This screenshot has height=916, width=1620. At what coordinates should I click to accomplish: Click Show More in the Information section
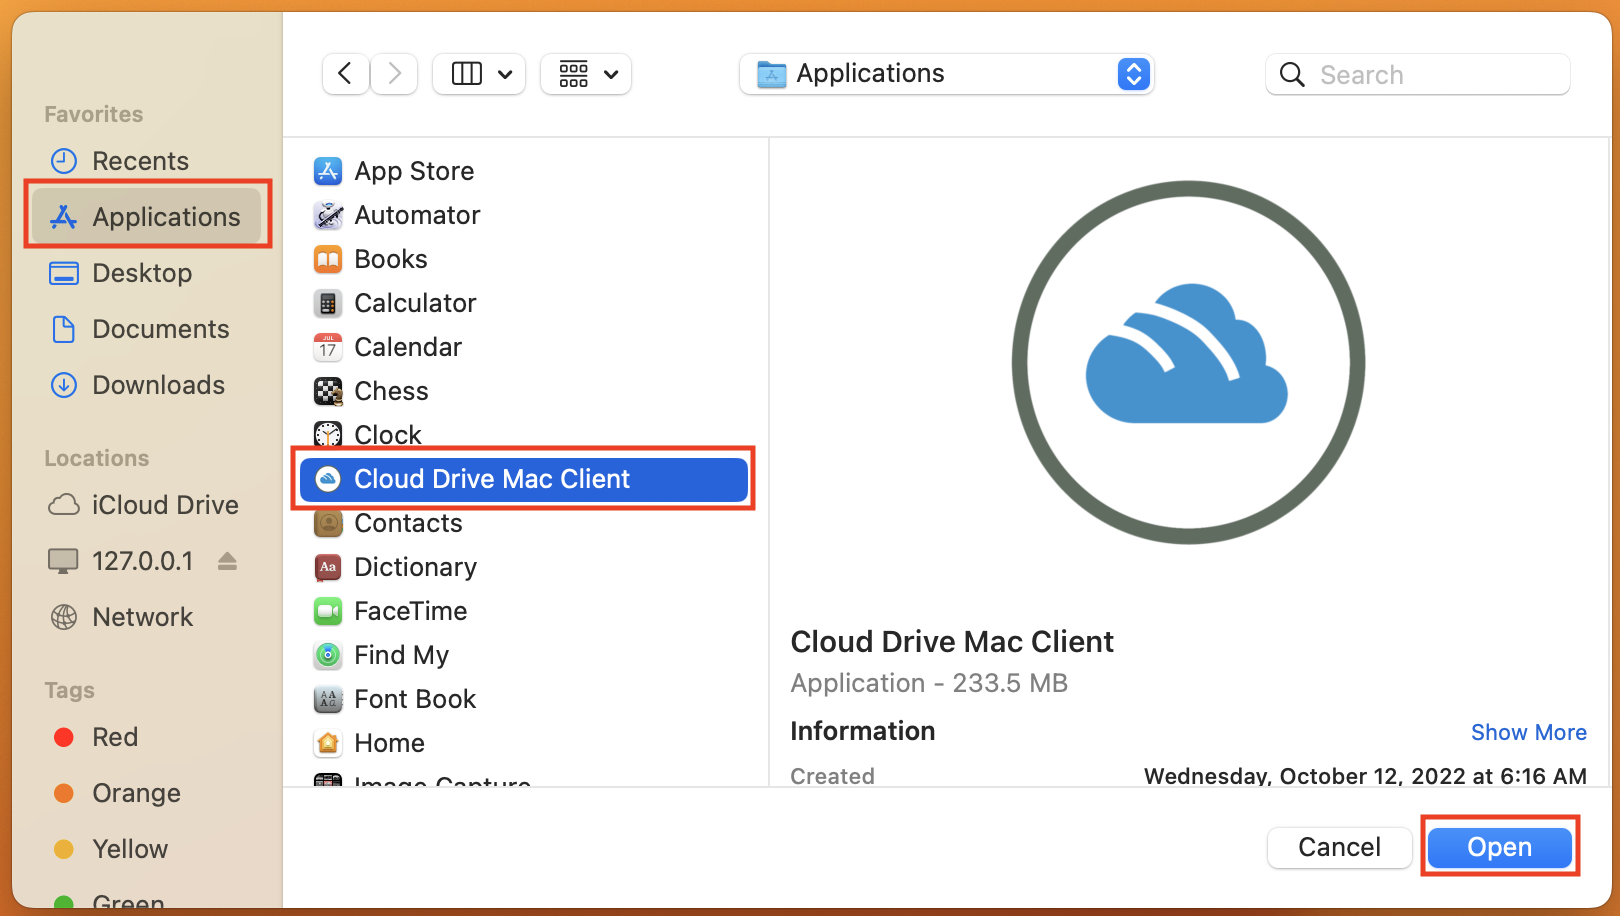(1528, 732)
